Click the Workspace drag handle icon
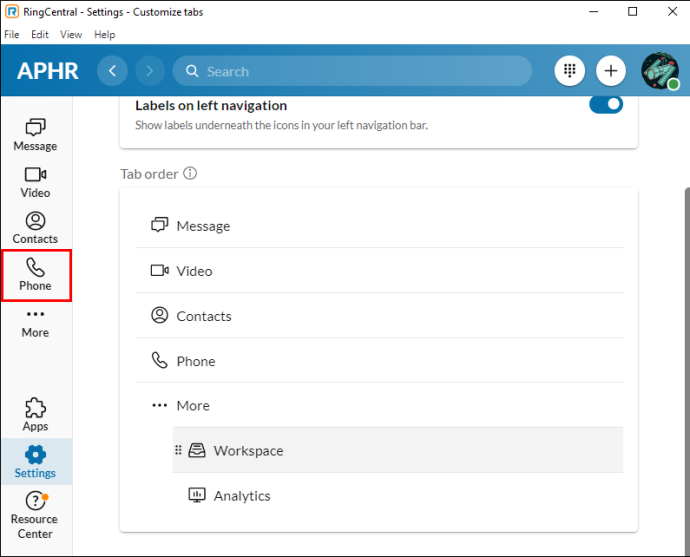 pyautogui.click(x=178, y=450)
